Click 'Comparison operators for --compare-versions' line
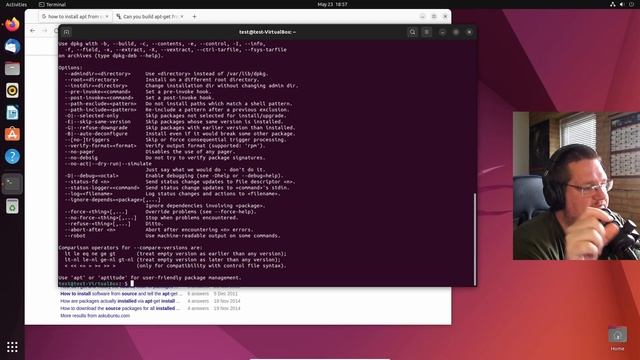The height and width of the screenshot is (360, 640). 130,247
